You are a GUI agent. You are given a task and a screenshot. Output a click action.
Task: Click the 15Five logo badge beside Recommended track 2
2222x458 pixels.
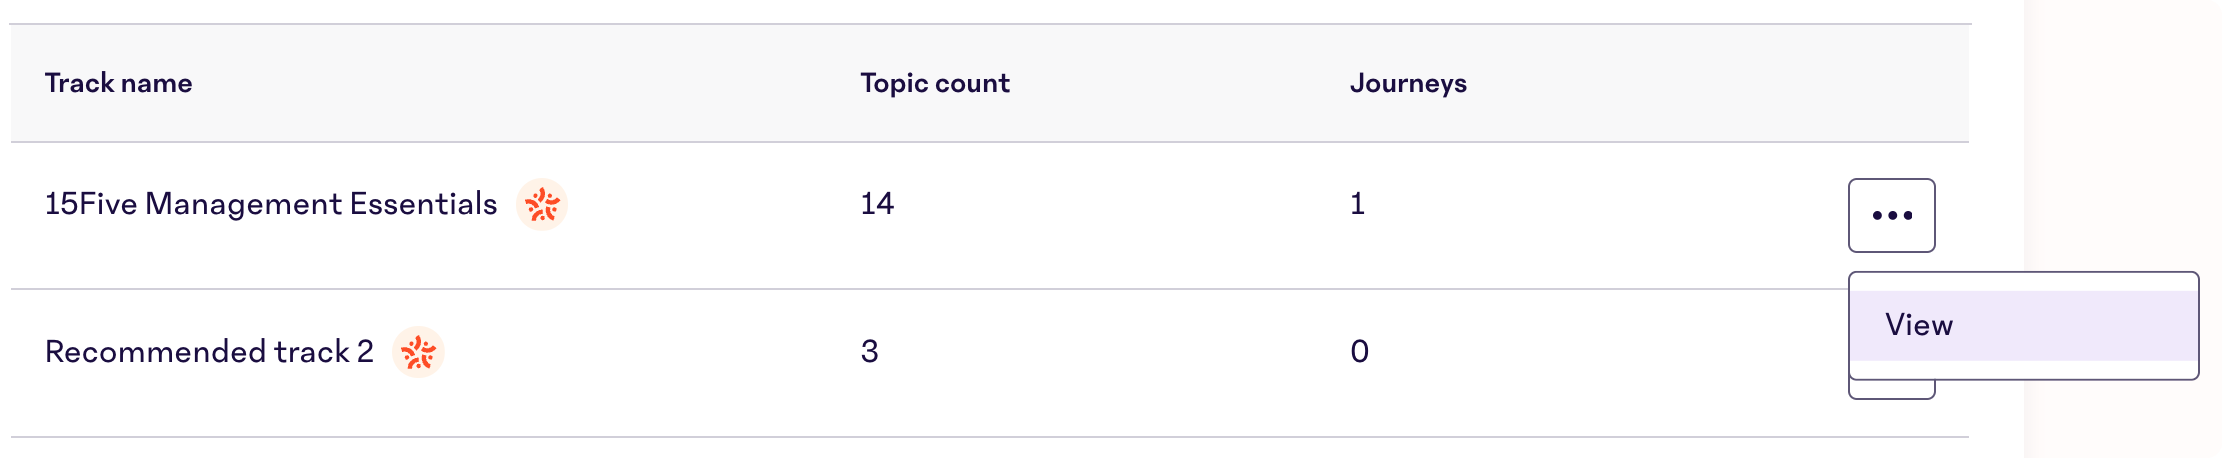418,352
